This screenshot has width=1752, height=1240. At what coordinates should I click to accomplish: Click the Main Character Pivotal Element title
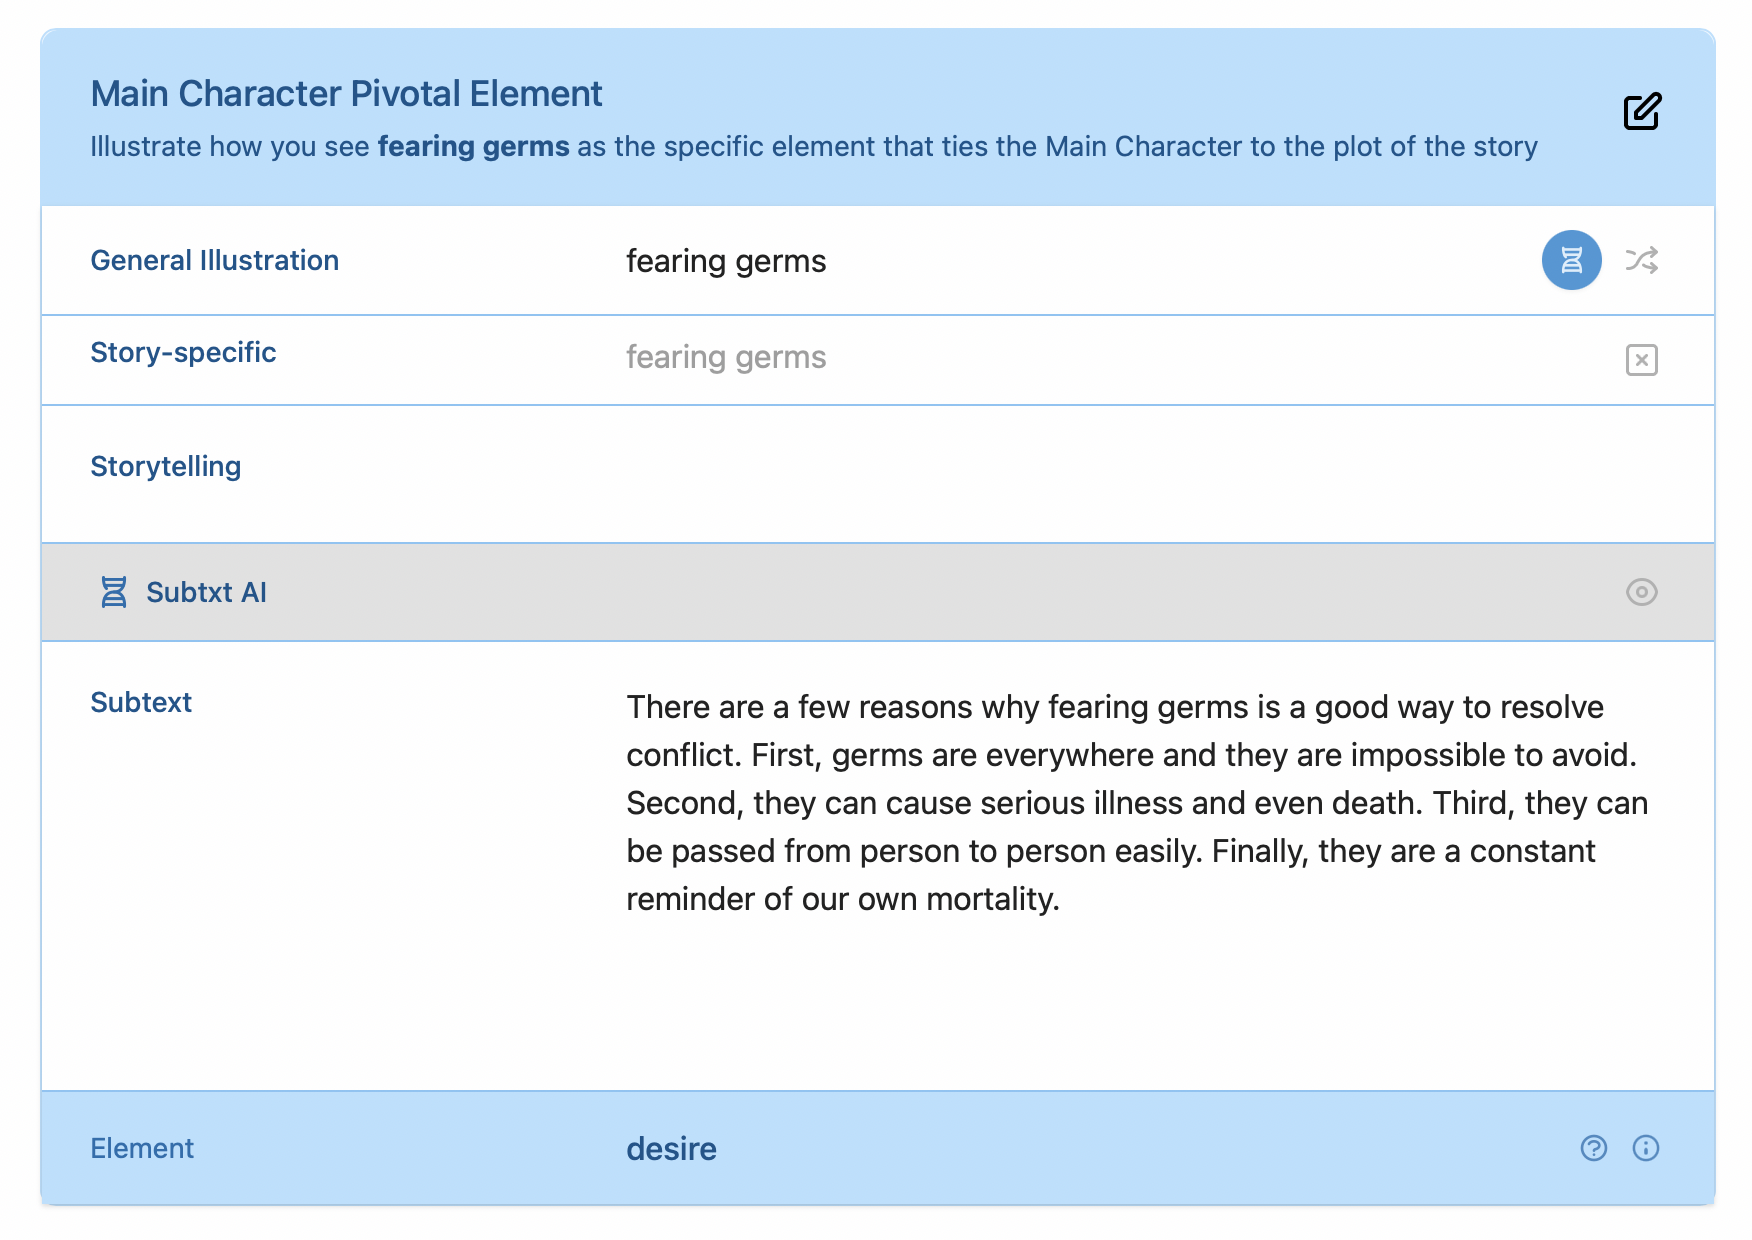point(346,94)
